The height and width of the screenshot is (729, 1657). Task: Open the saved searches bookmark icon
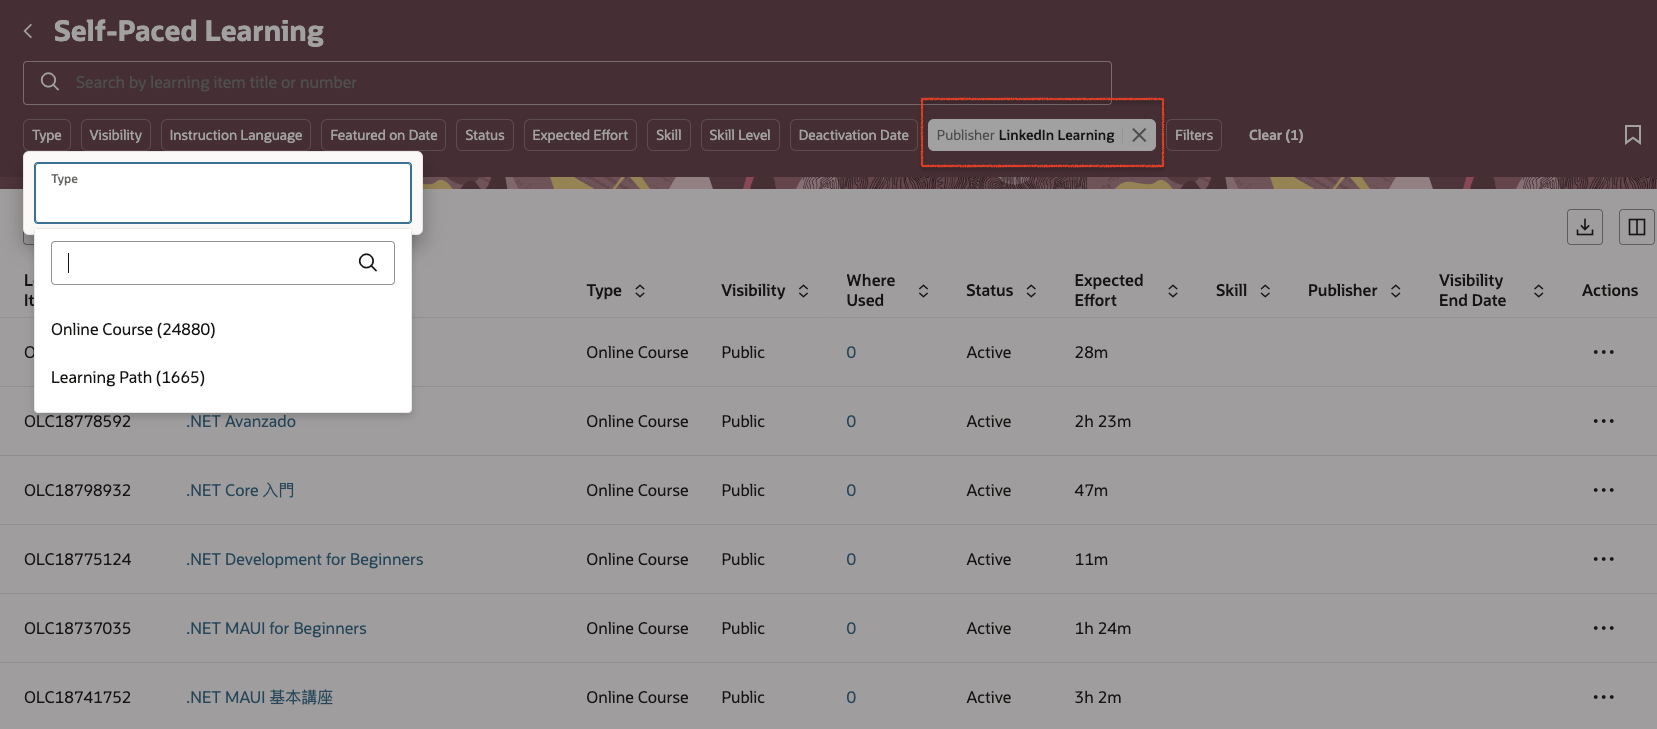[x=1632, y=135]
